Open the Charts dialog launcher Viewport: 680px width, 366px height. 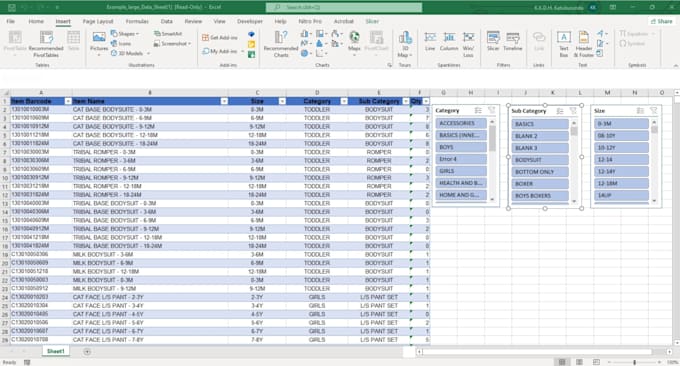point(389,65)
